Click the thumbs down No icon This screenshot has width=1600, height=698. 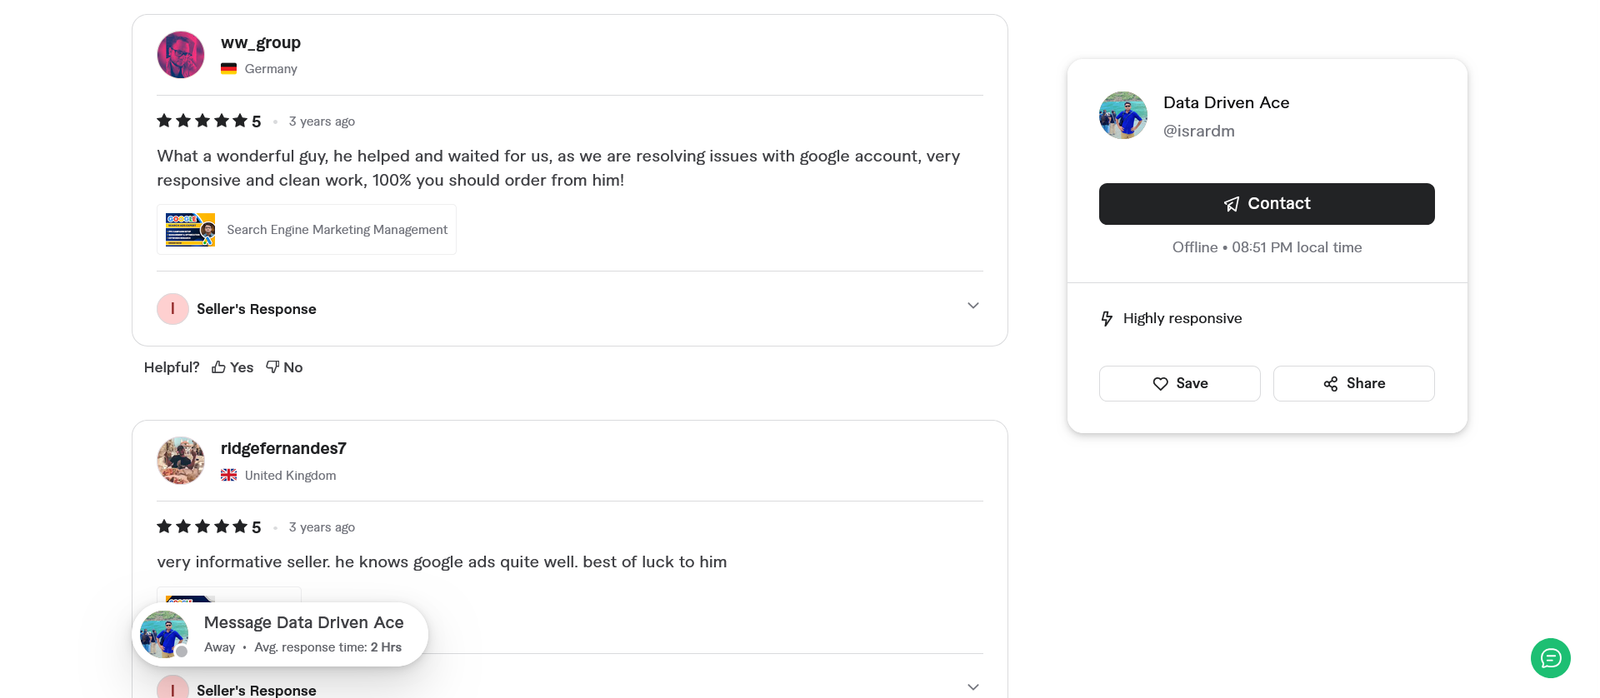point(271,366)
